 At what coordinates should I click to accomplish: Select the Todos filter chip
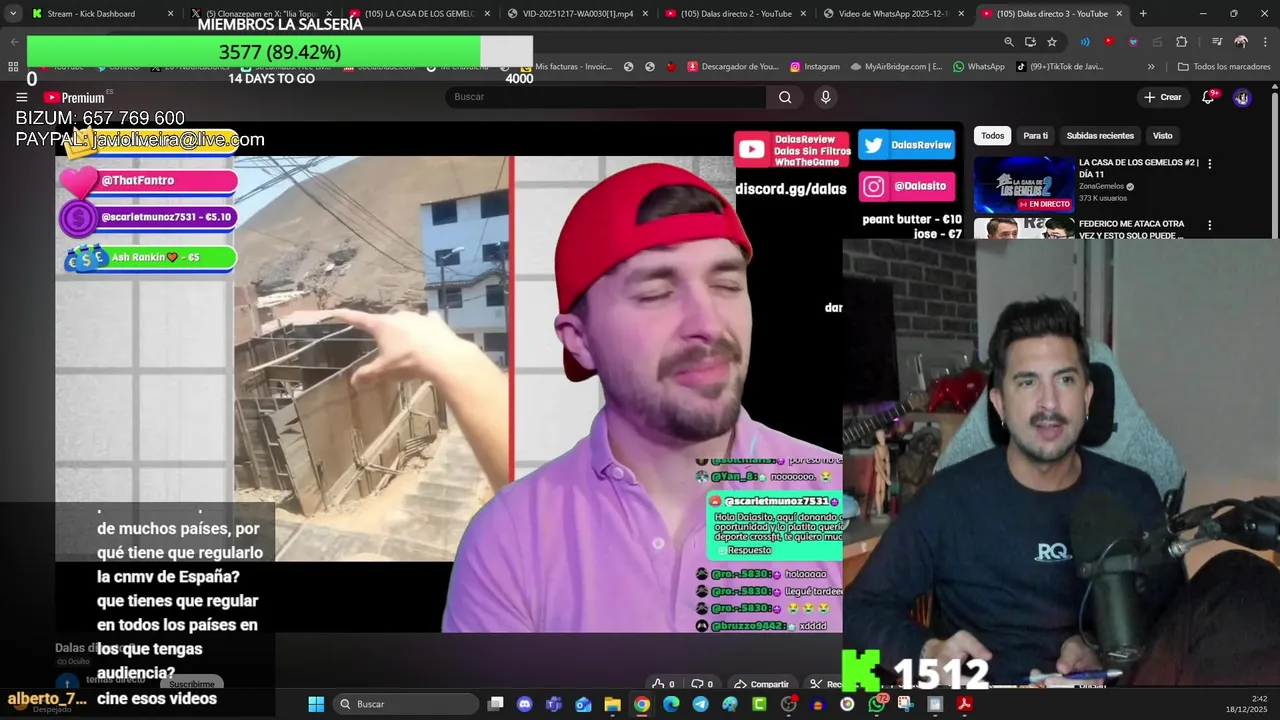pyautogui.click(x=992, y=136)
